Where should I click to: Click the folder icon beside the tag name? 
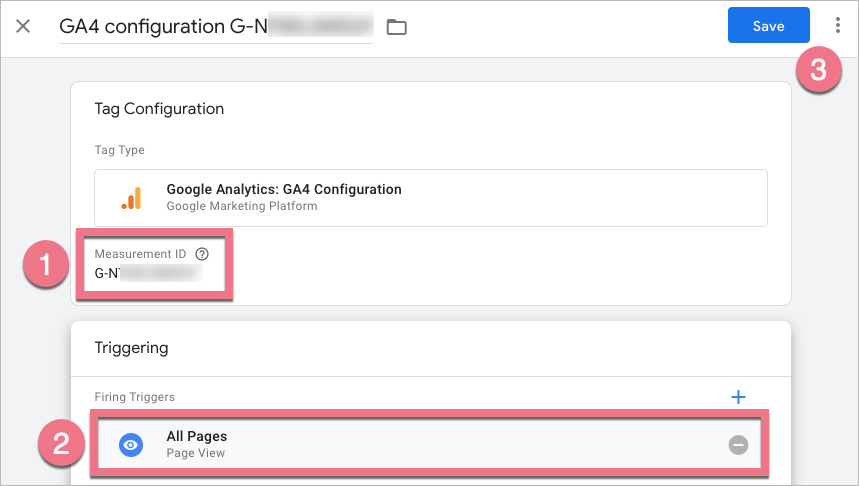(x=397, y=27)
